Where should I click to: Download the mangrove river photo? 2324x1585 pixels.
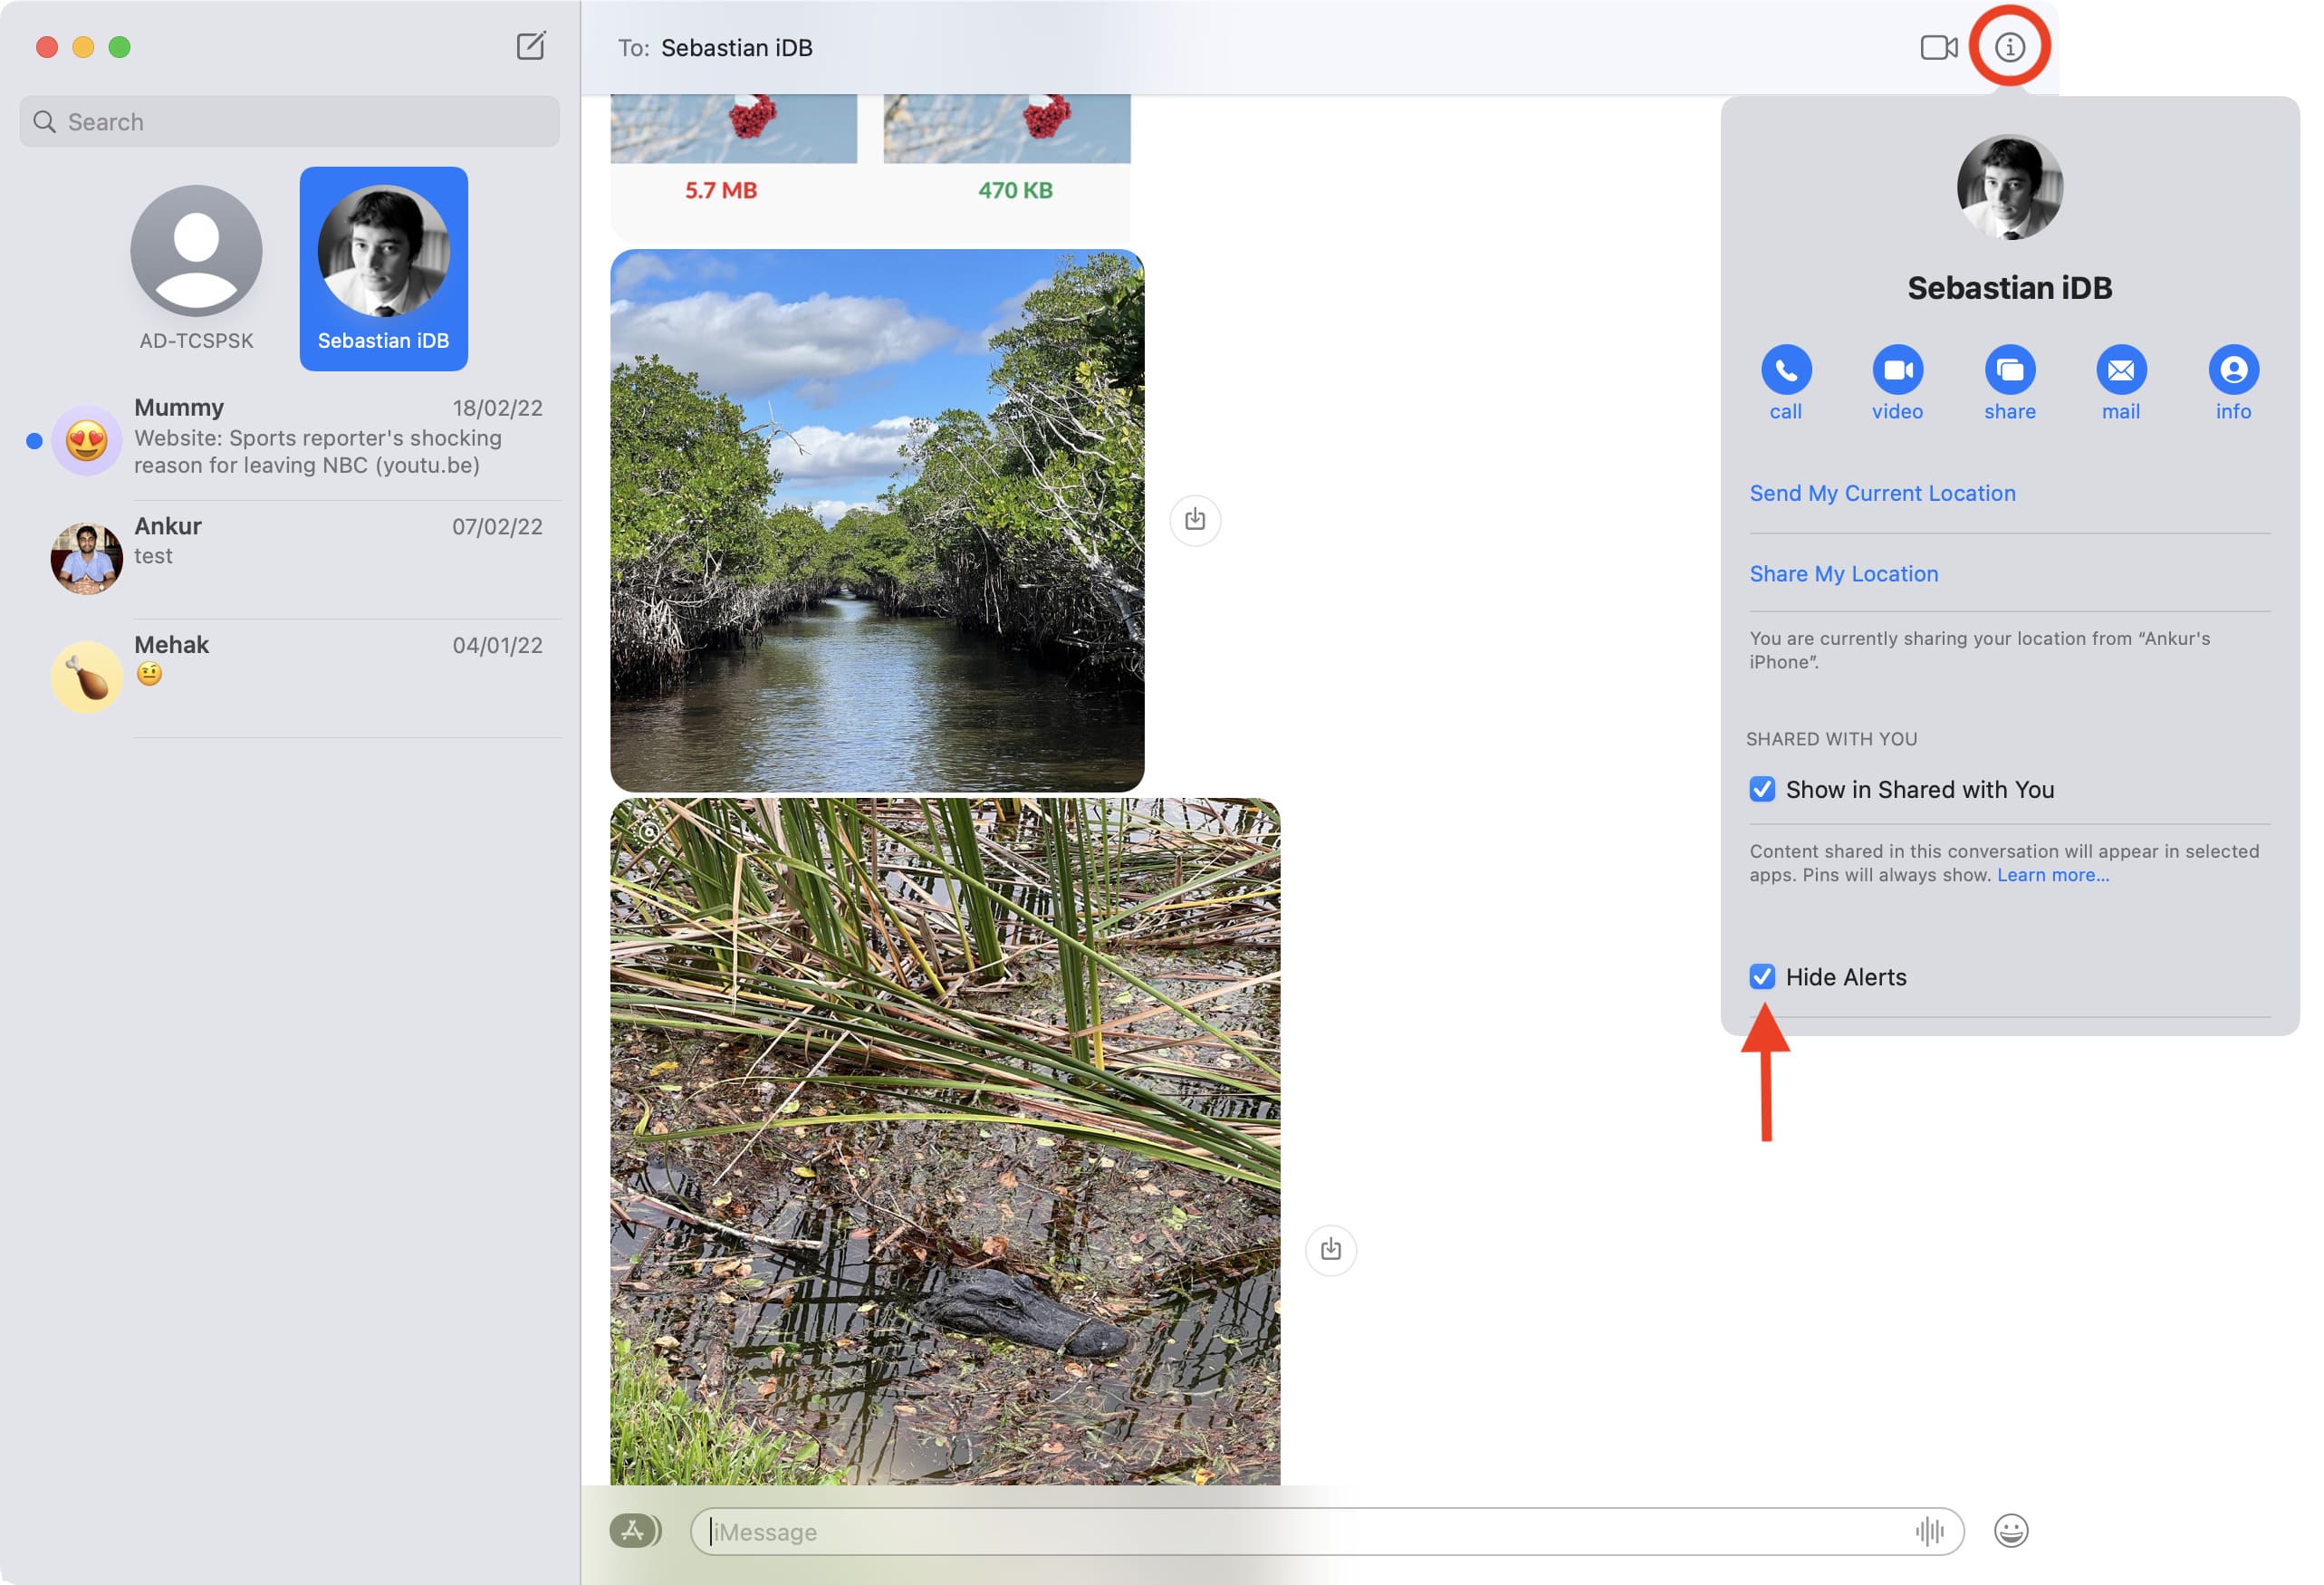click(x=1195, y=520)
